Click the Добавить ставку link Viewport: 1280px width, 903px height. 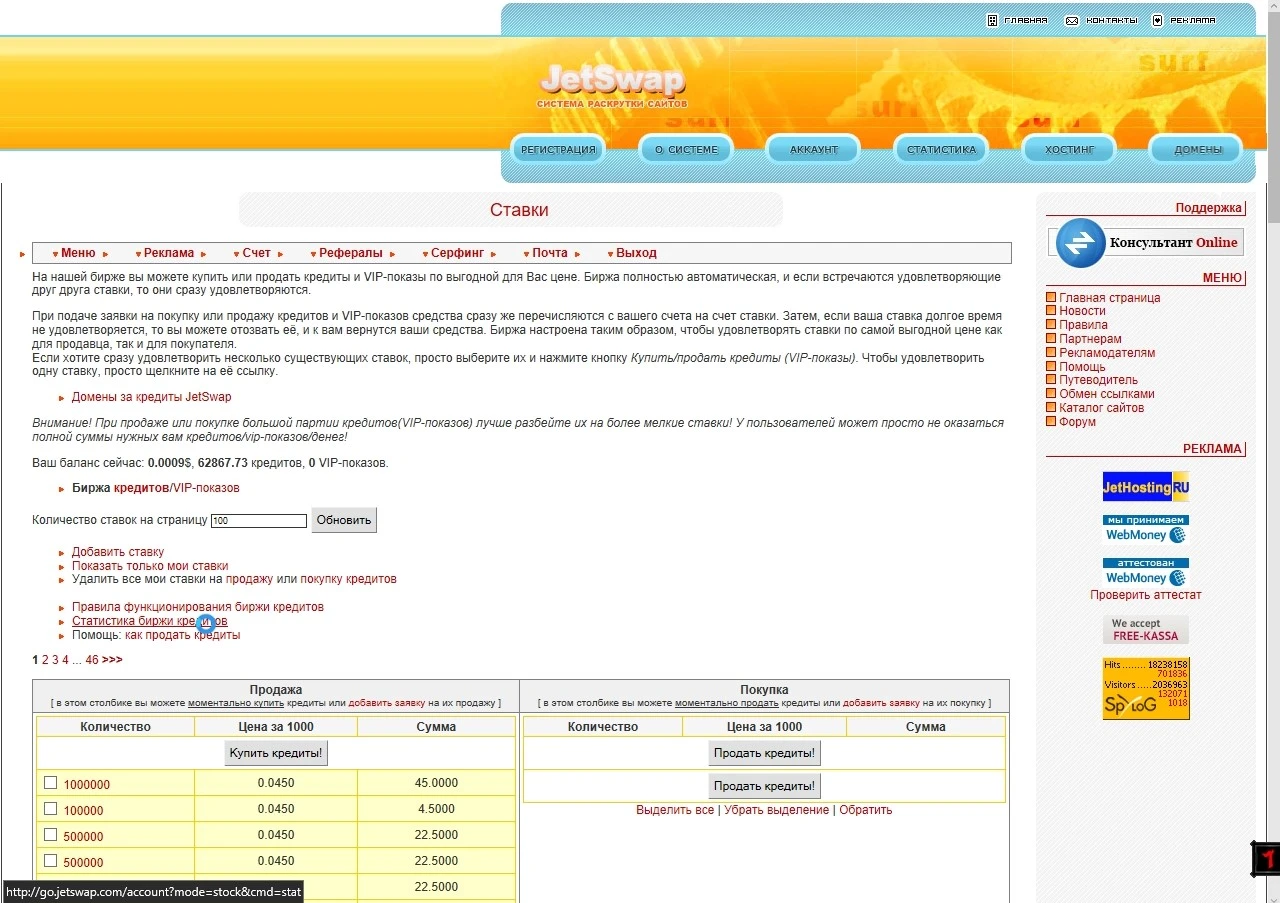click(118, 552)
